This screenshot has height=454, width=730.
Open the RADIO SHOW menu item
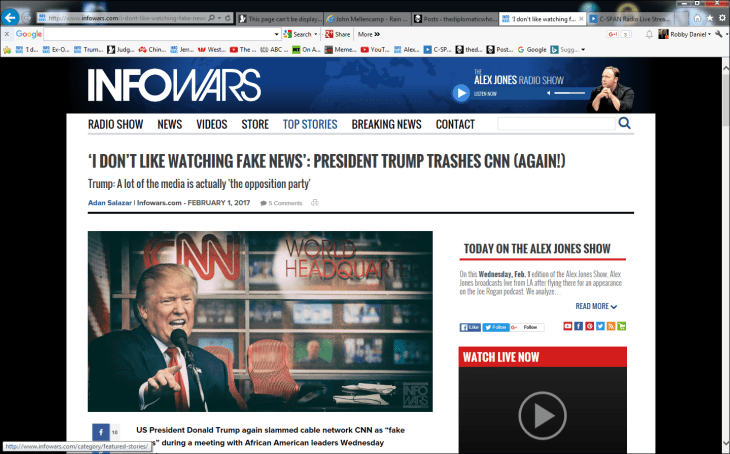click(x=115, y=124)
